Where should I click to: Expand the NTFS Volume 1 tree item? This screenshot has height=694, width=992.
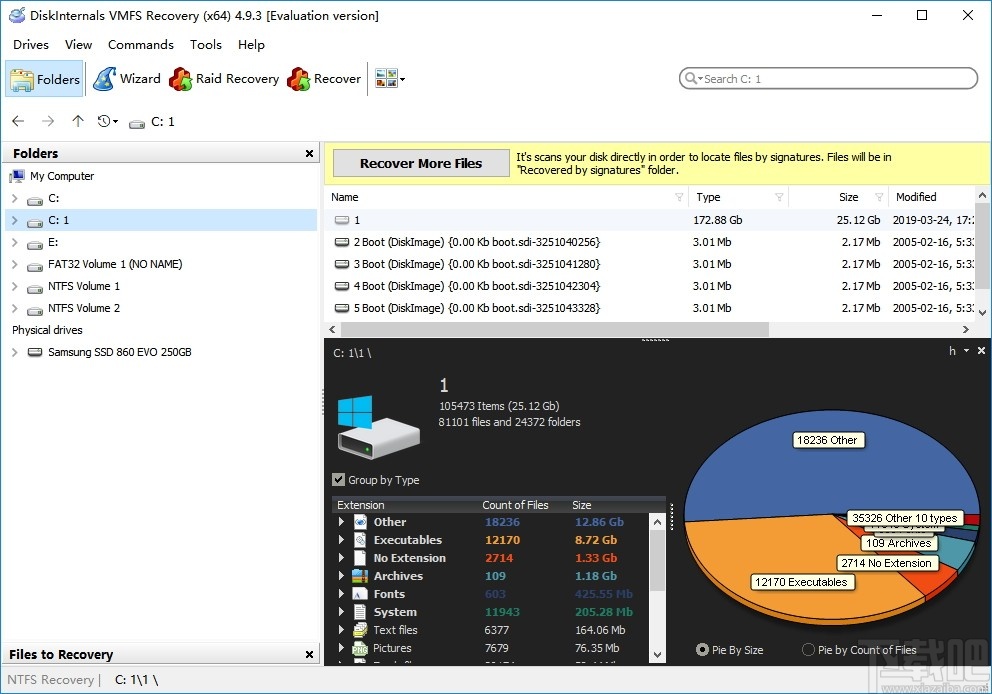tap(14, 286)
